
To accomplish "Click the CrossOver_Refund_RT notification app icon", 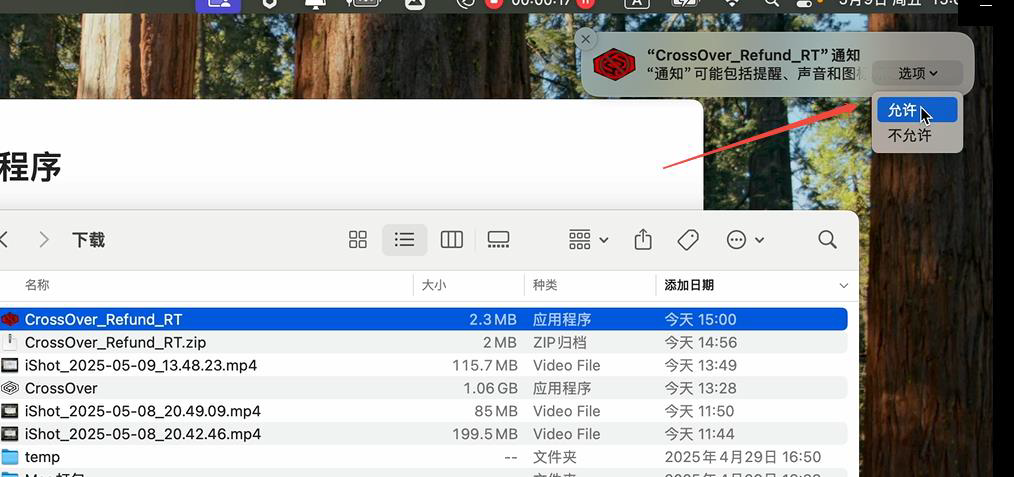I will 613,65.
